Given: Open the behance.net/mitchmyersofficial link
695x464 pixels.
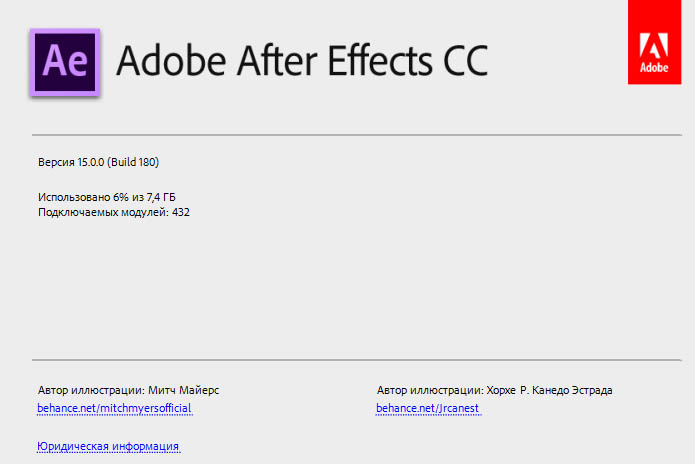Looking at the screenshot, I should 114,409.
